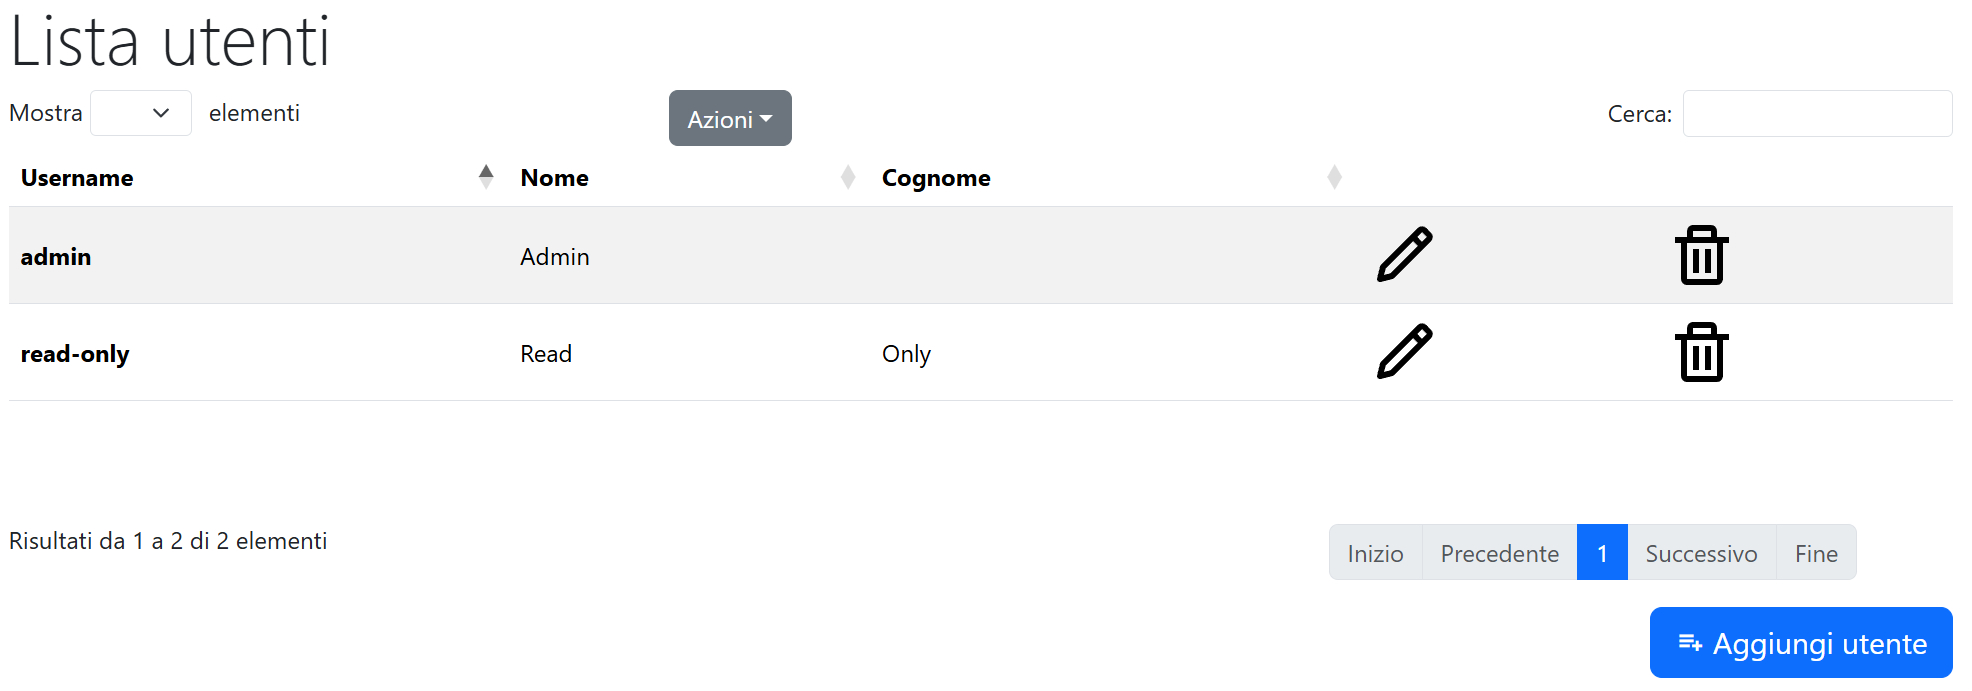Jump to Fine pagination page
Viewport: 1972px width, 691px height.
coord(1816,552)
